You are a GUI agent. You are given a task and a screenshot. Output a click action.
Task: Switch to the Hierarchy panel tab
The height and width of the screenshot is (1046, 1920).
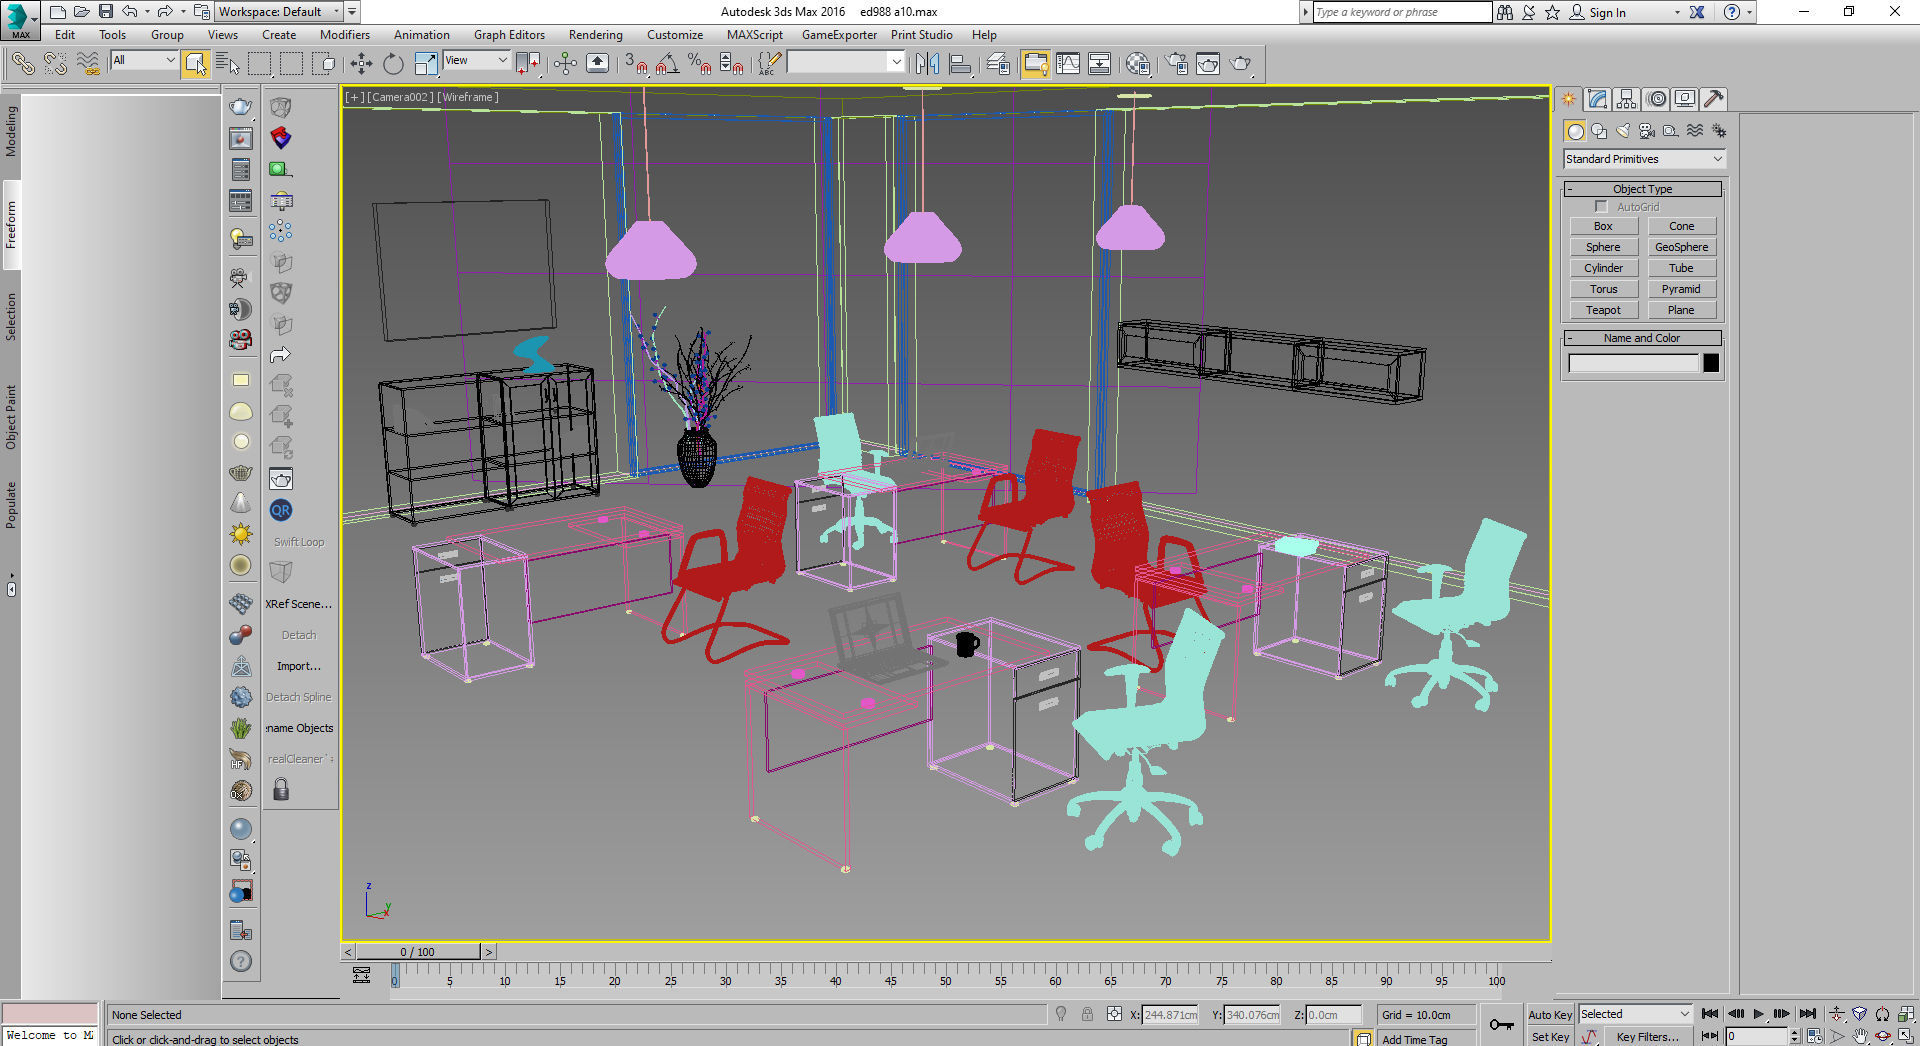tap(1626, 99)
